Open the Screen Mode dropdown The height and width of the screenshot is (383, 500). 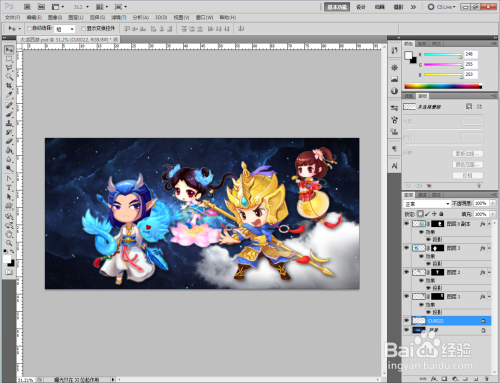tap(121, 7)
